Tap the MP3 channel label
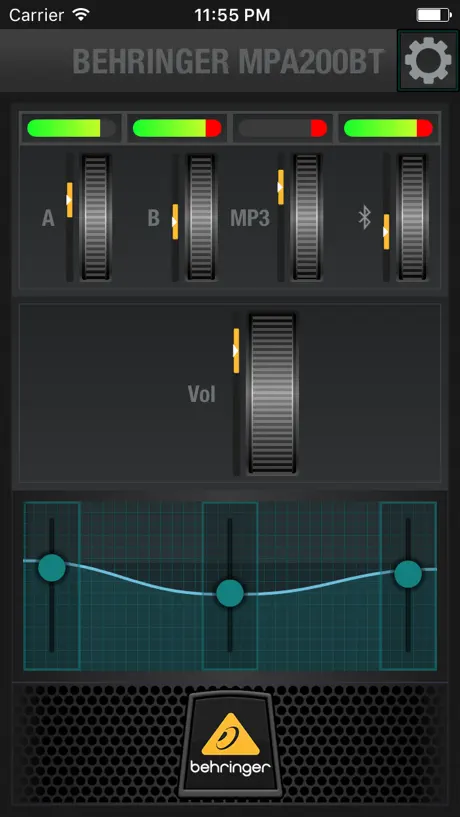The height and width of the screenshot is (817, 460). coord(250,218)
